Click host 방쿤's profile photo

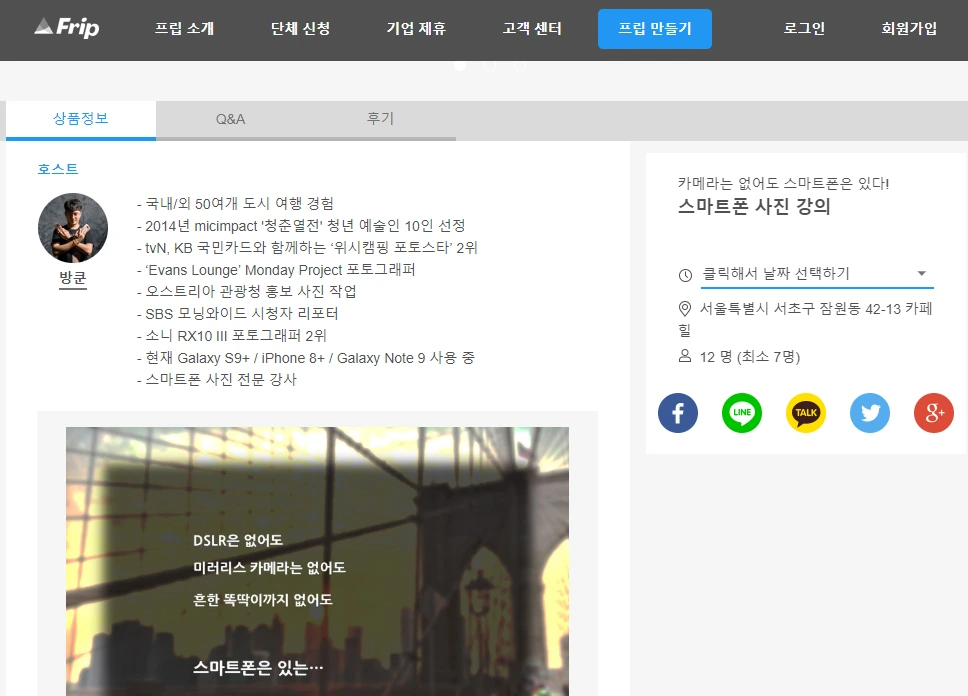pos(73,228)
